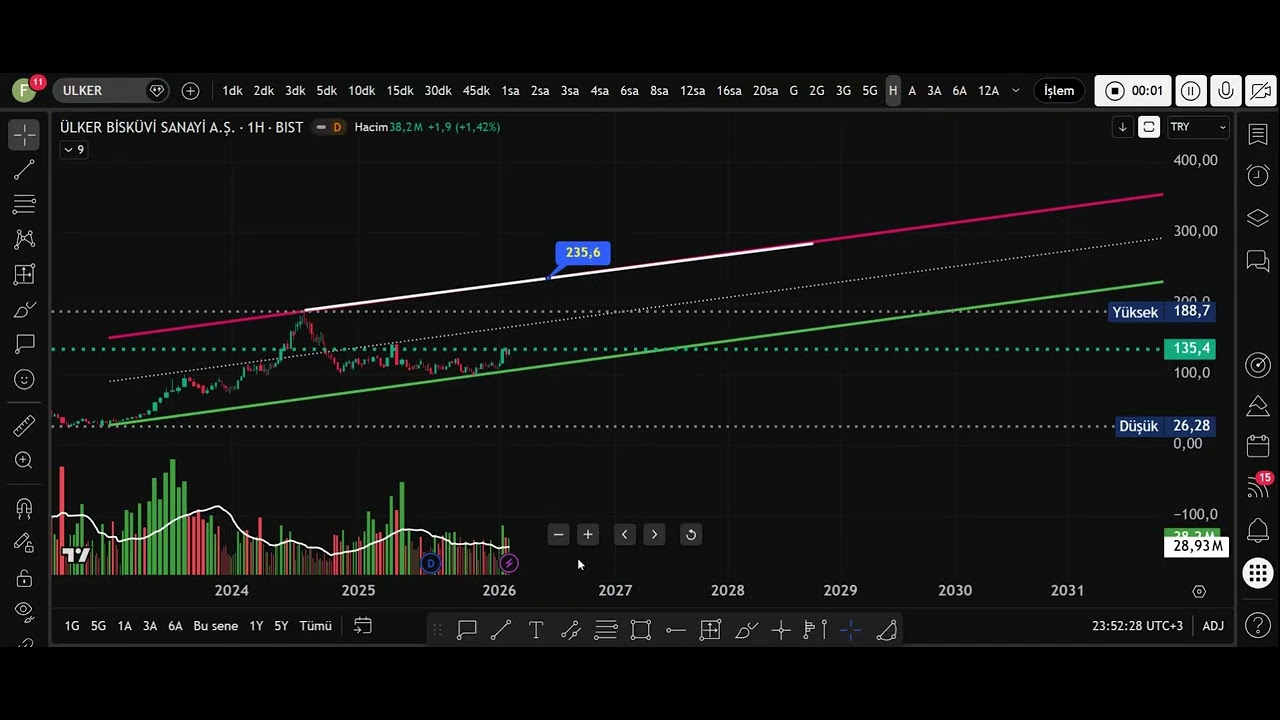Open the emoji icons tool
The width and height of the screenshot is (1280, 720).
tap(24, 379)
